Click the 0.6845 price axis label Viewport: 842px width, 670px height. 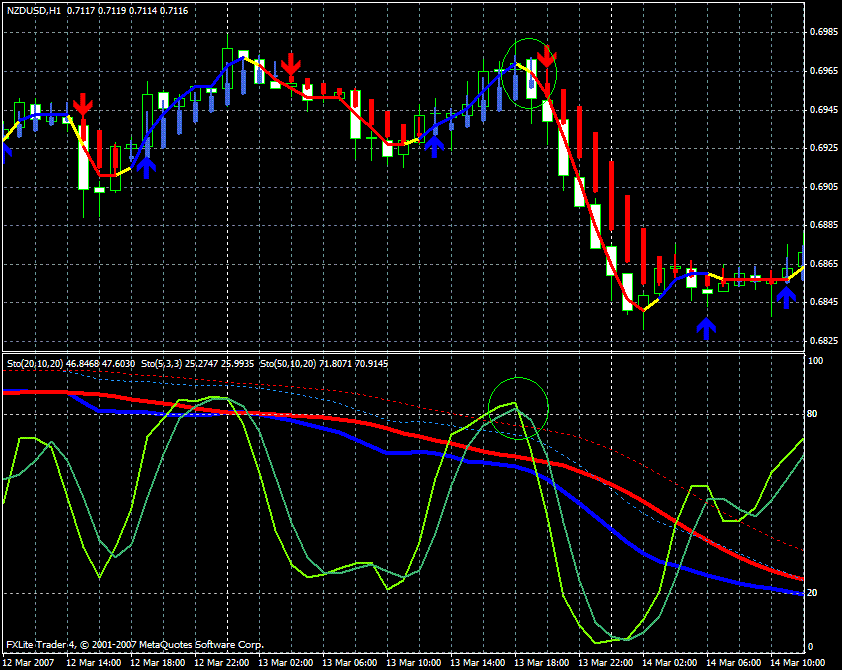point(824,301)
